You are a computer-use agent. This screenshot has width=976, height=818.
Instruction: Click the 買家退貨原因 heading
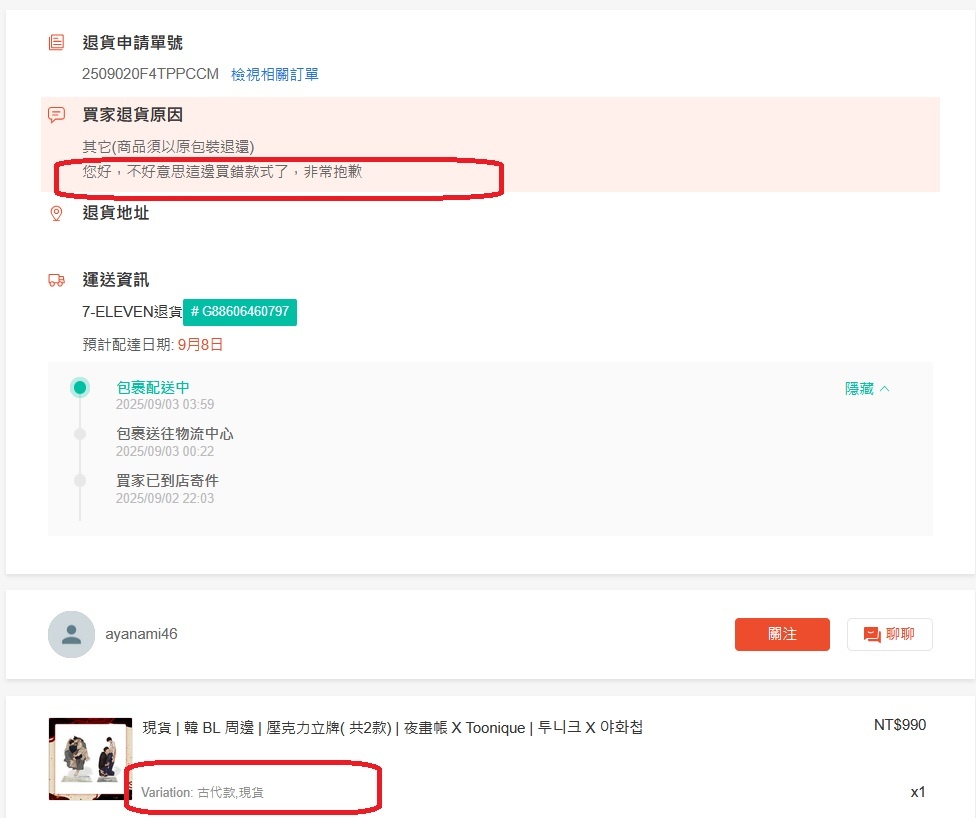tap(133, 115)
